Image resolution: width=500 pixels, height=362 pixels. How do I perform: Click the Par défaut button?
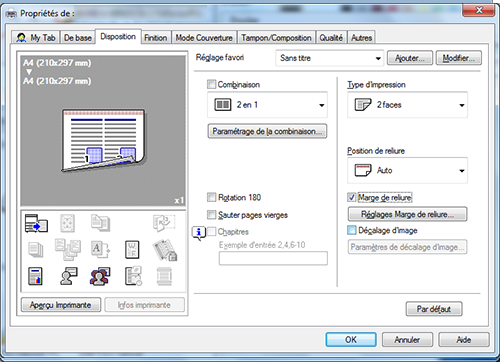(434, 309)
